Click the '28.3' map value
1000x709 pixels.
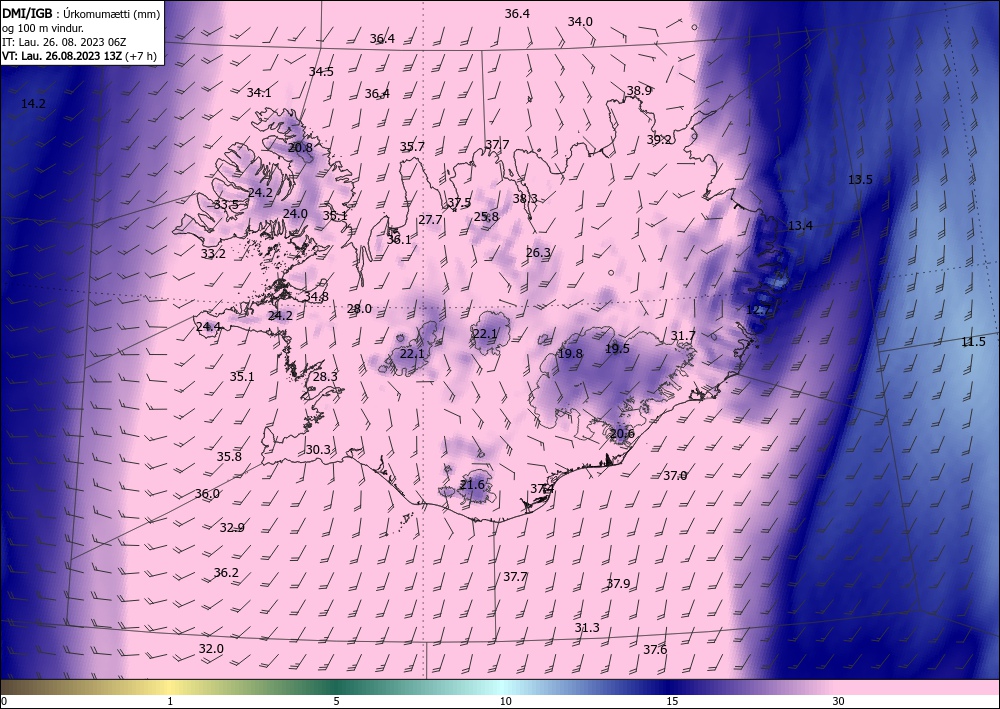pos(325,377)
